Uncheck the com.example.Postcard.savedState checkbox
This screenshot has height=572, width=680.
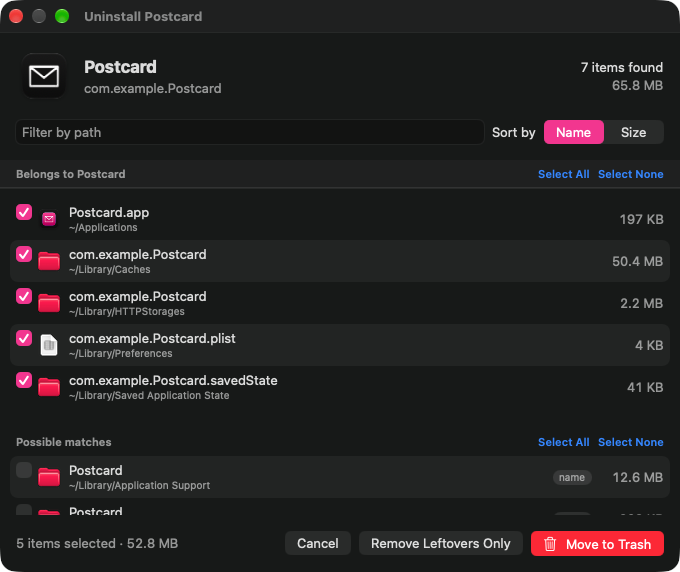[x=24, y=381]
